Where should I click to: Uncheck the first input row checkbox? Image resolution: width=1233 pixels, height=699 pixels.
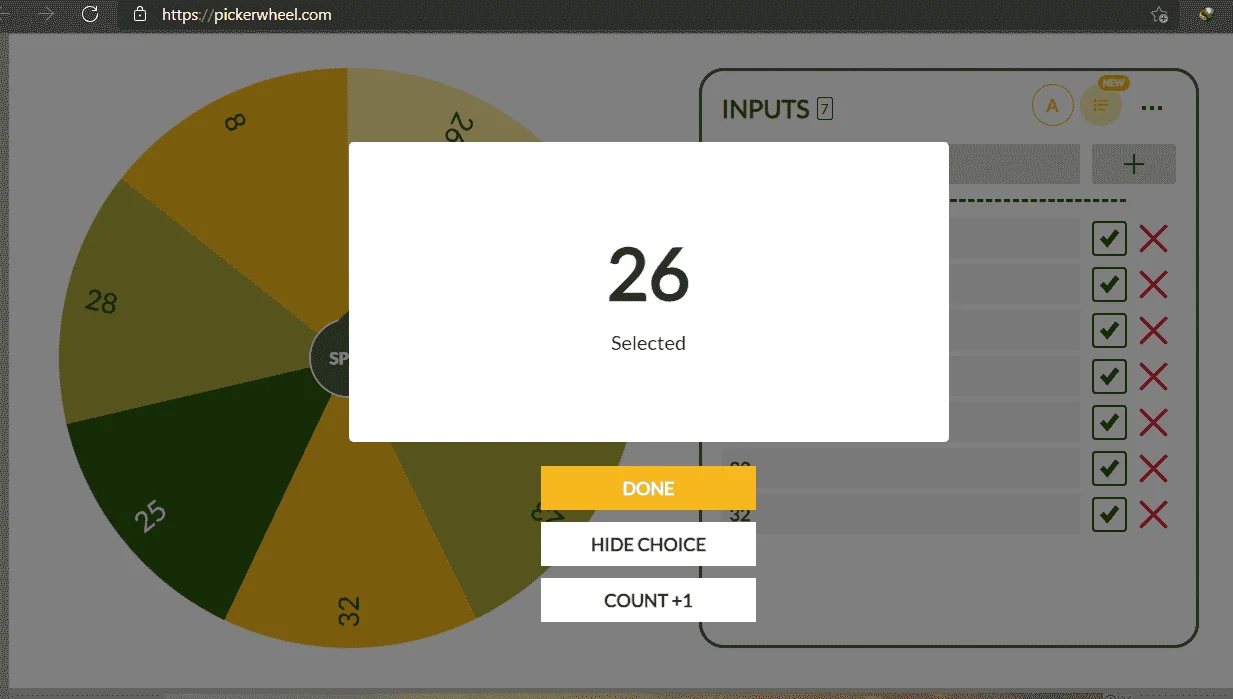[x=1109, y=239]
